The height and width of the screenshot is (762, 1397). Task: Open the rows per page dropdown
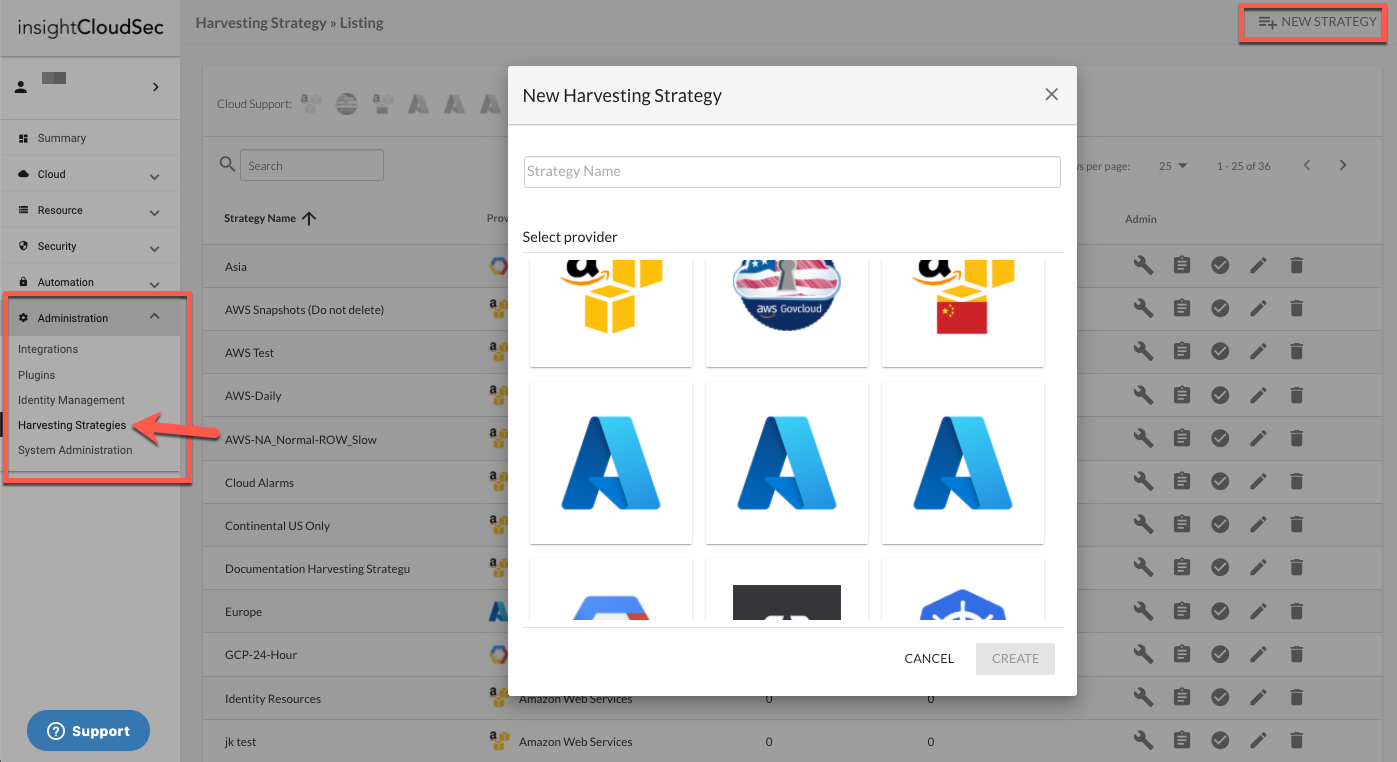[x=1173, y=166]
